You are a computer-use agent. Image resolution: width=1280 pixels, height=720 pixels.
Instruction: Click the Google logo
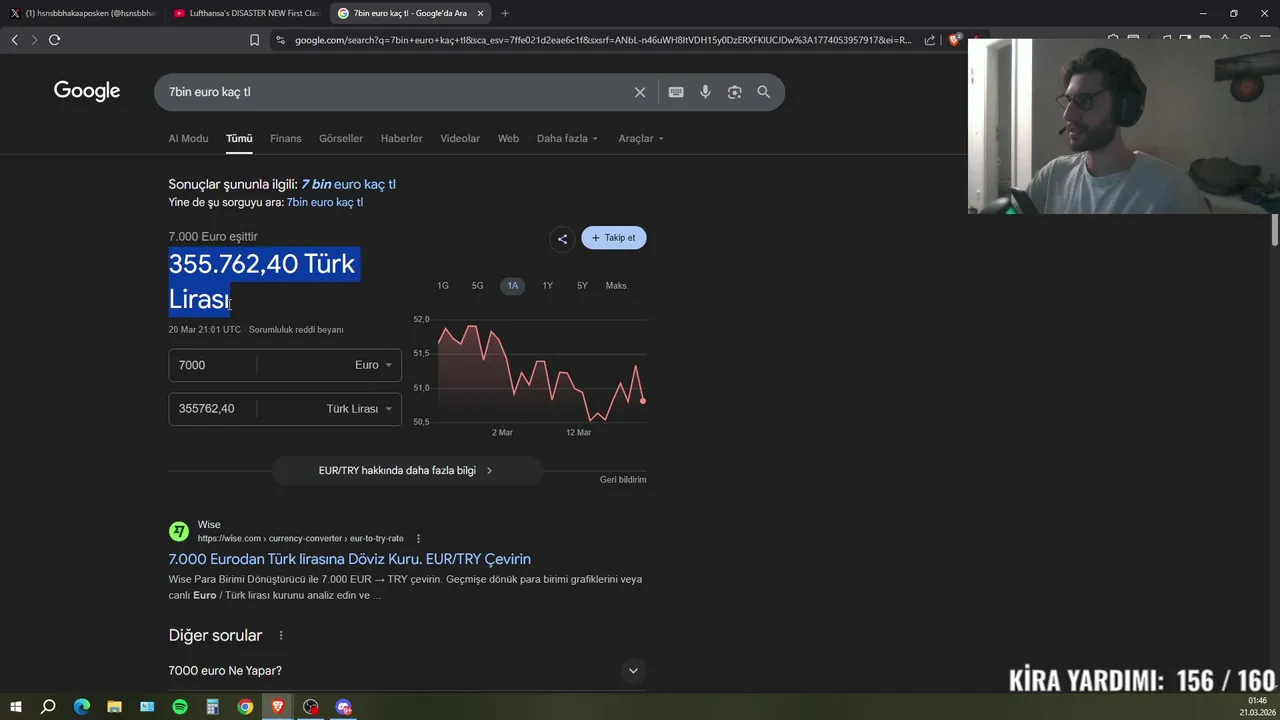pos(87,91)
